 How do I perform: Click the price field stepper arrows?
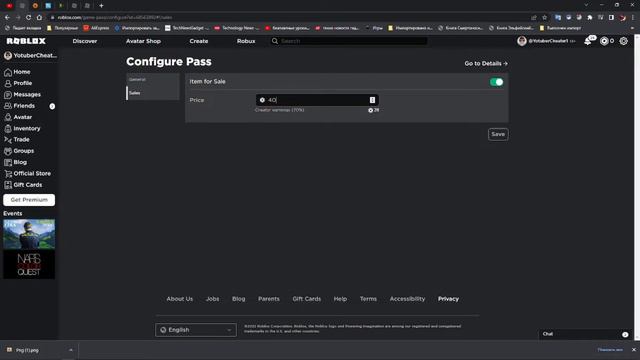(x=372, y=100)
